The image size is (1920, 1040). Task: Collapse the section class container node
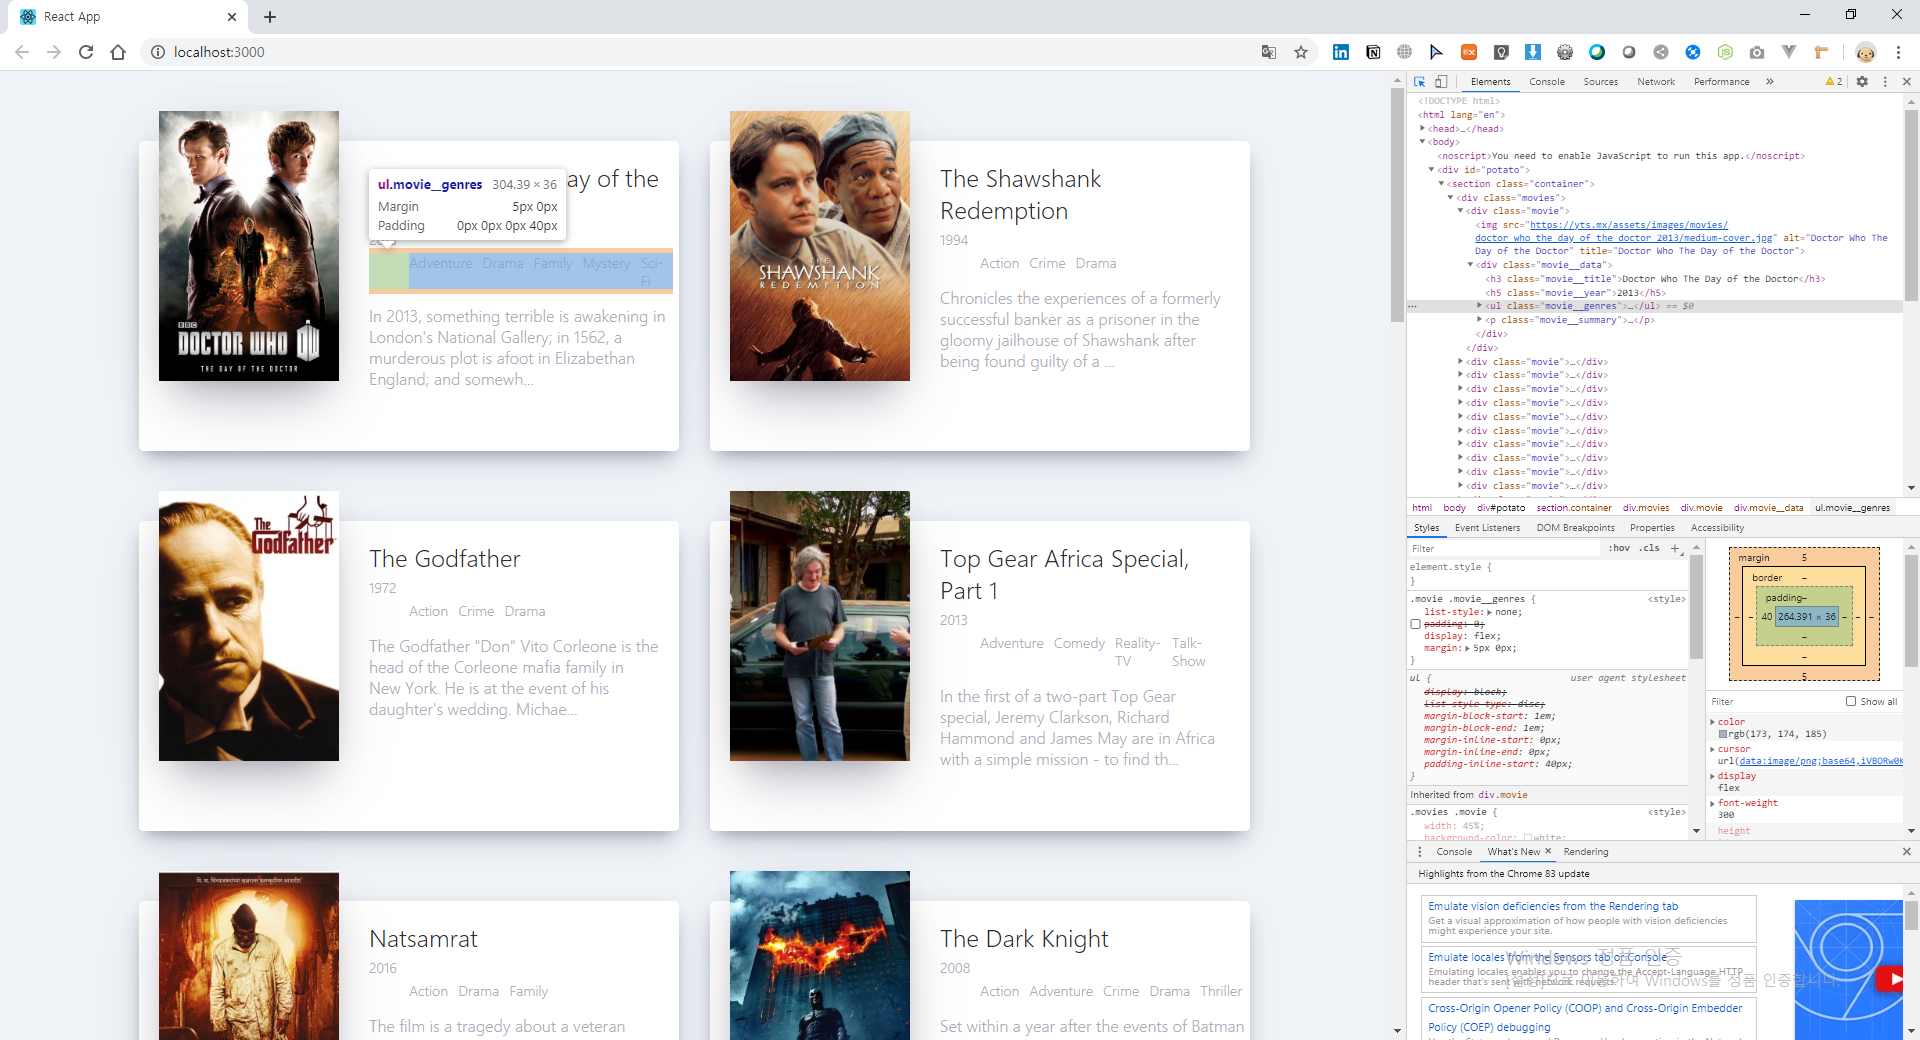1441,184
